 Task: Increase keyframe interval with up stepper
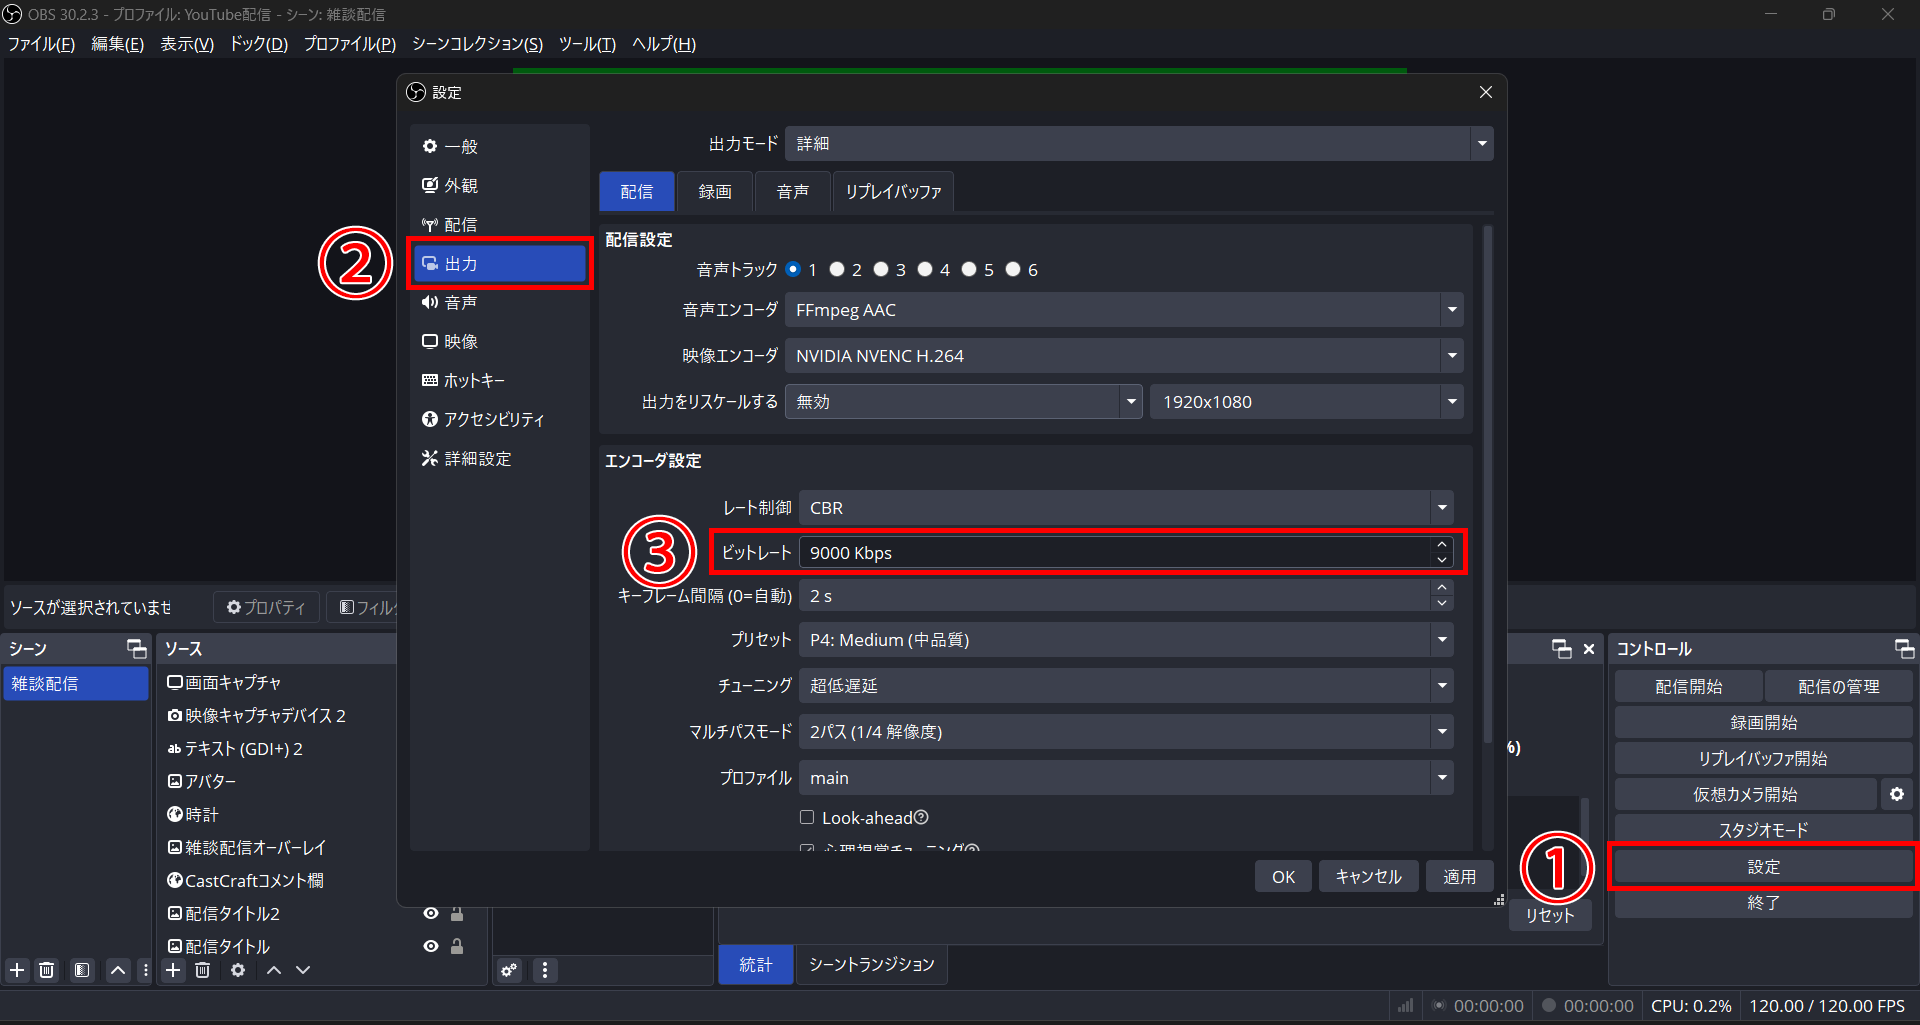tap(1442, 588)
